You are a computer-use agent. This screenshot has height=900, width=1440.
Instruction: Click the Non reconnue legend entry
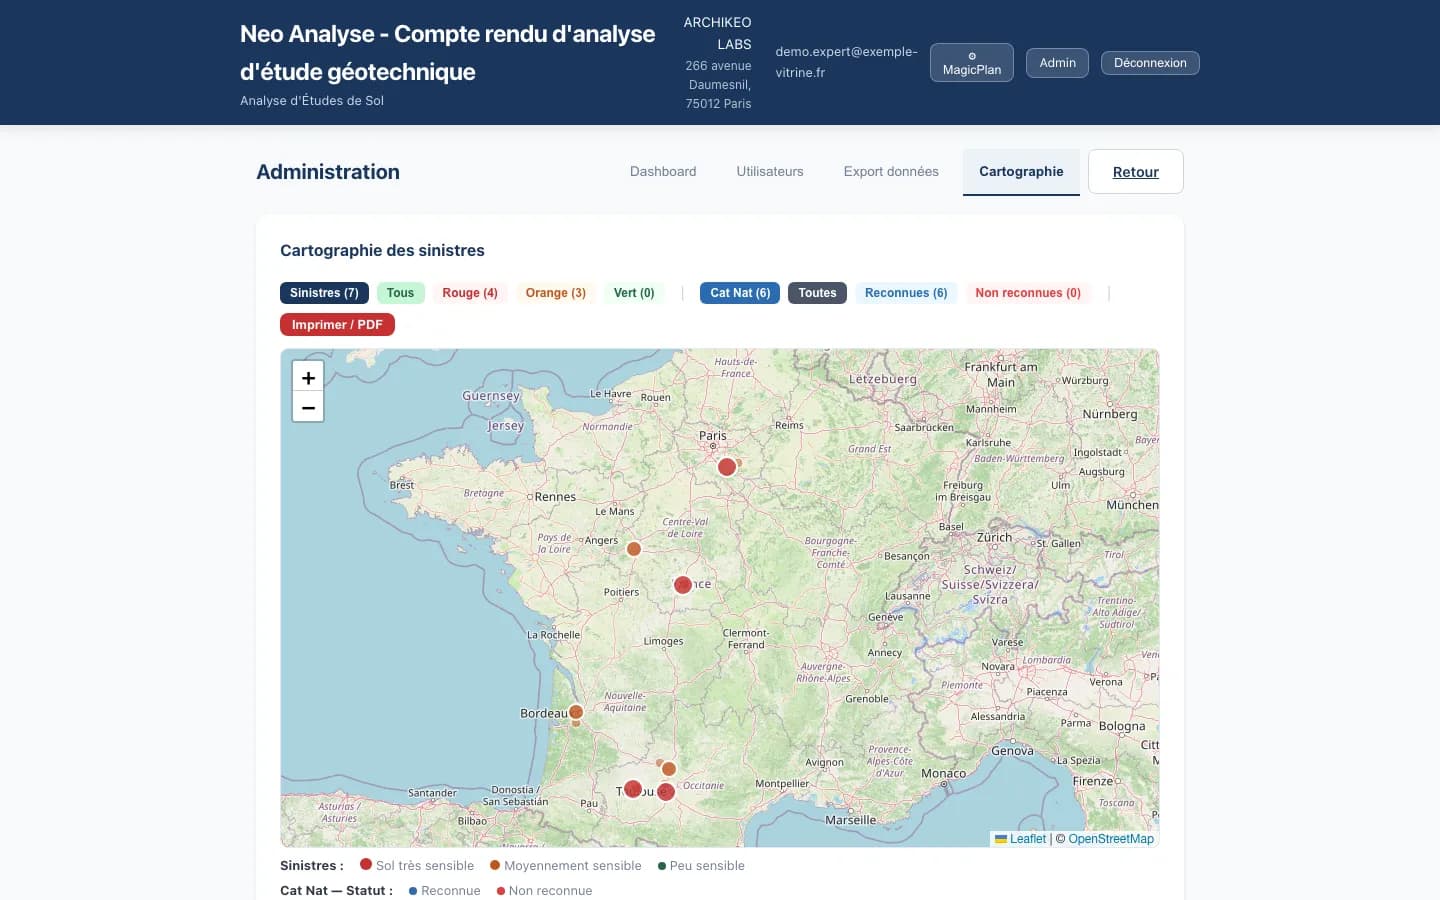click(545, 891)
